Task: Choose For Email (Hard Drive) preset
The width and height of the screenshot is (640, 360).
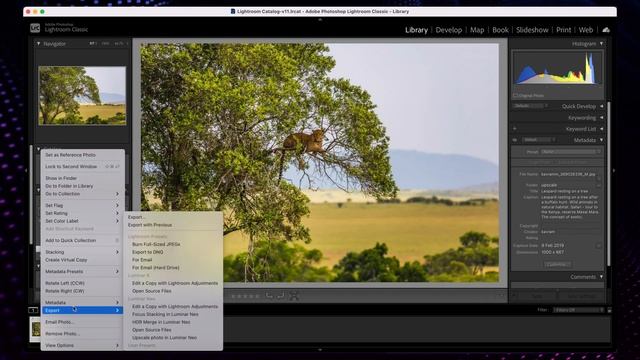Action: (x=173, y=268)
